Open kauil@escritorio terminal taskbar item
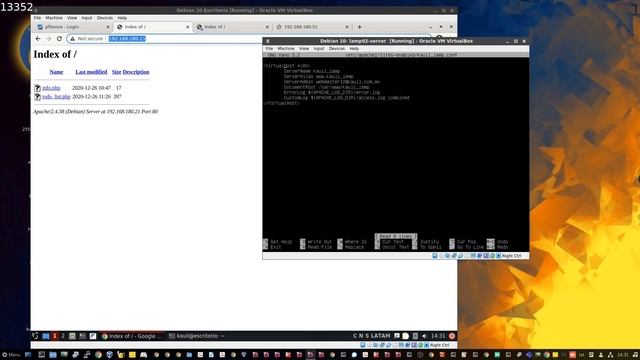 click(196, 336)
